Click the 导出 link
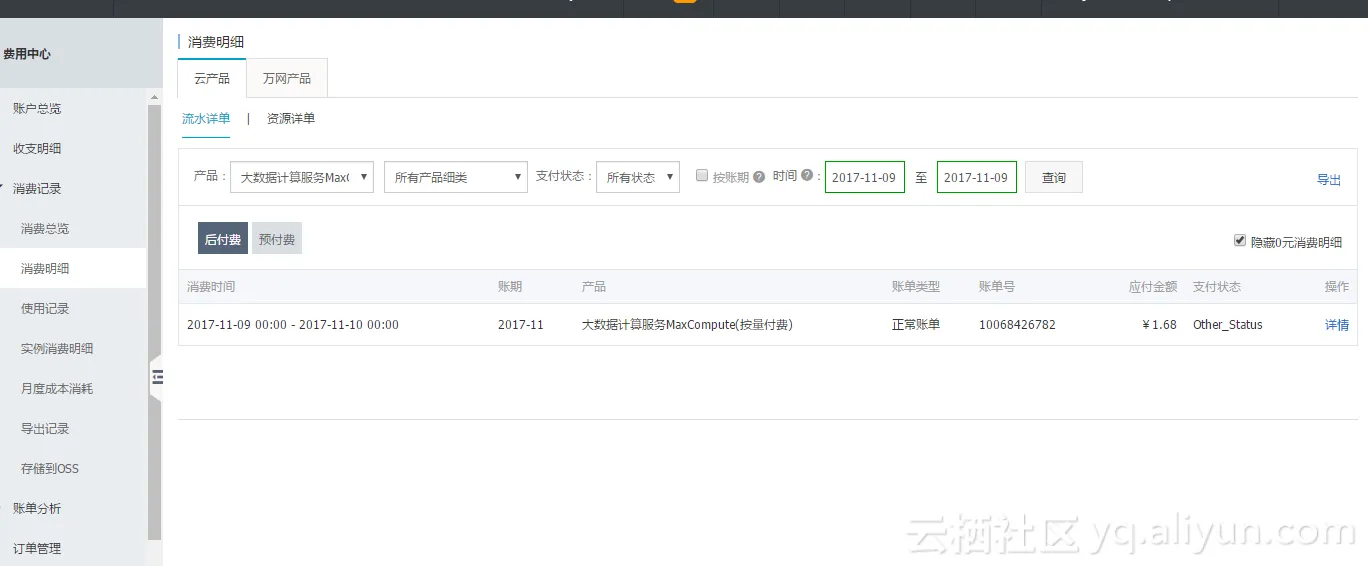The height and width of the screenshot is (566, 1368). (x=1329, y=180)
